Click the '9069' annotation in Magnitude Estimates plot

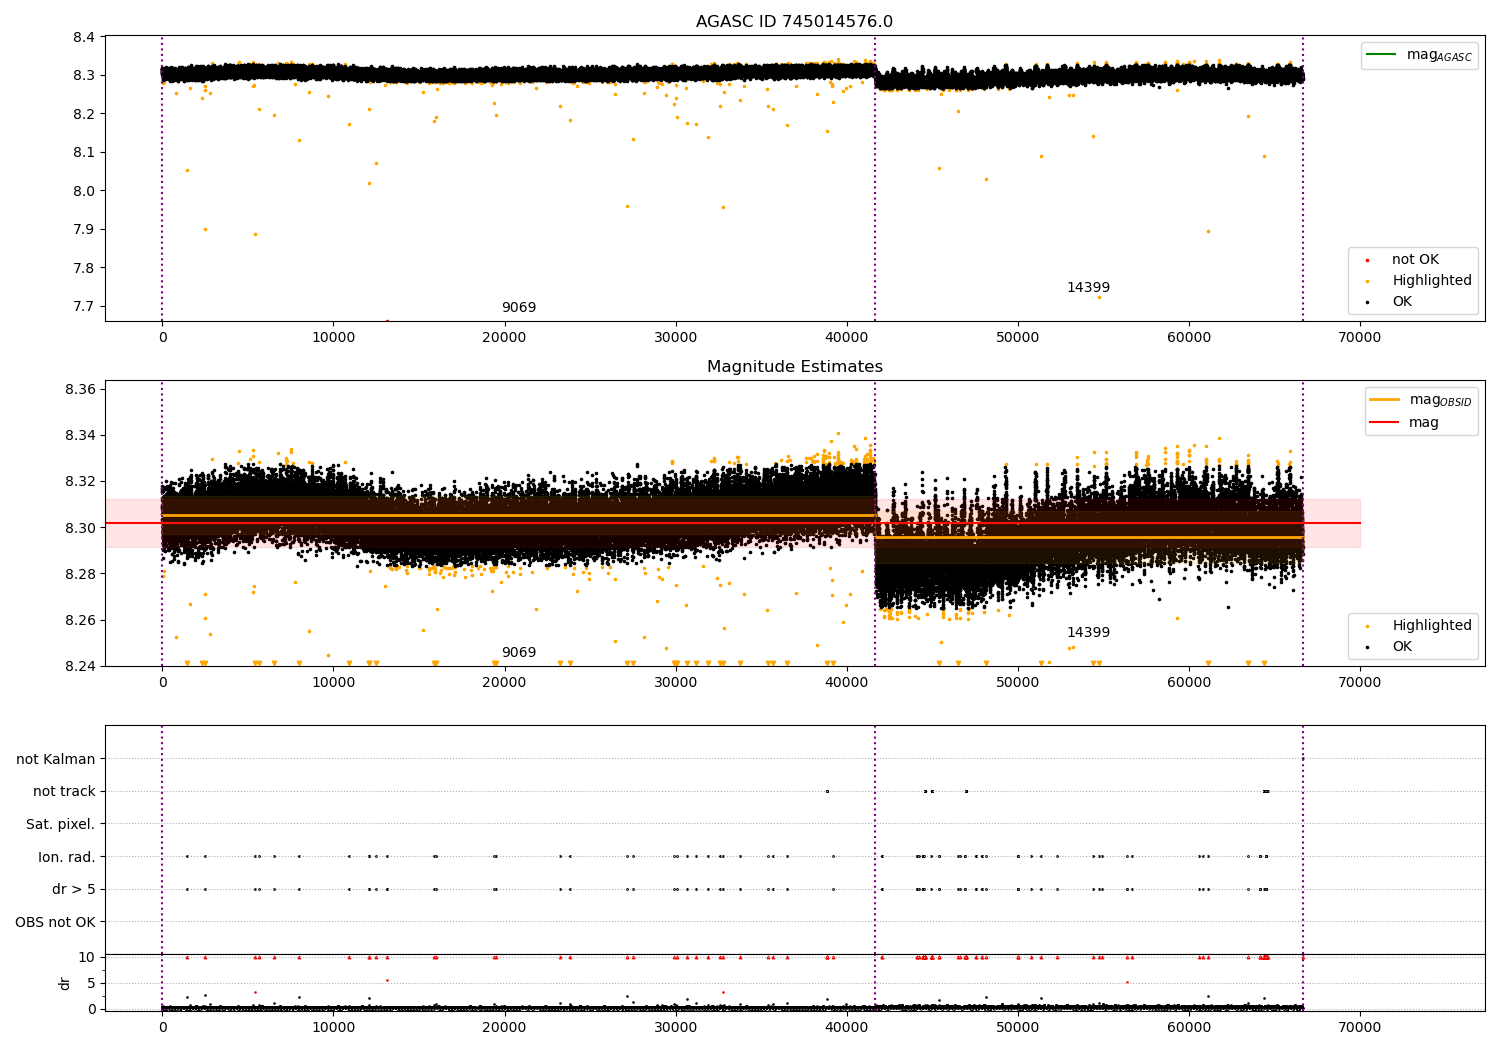point(518,653)
